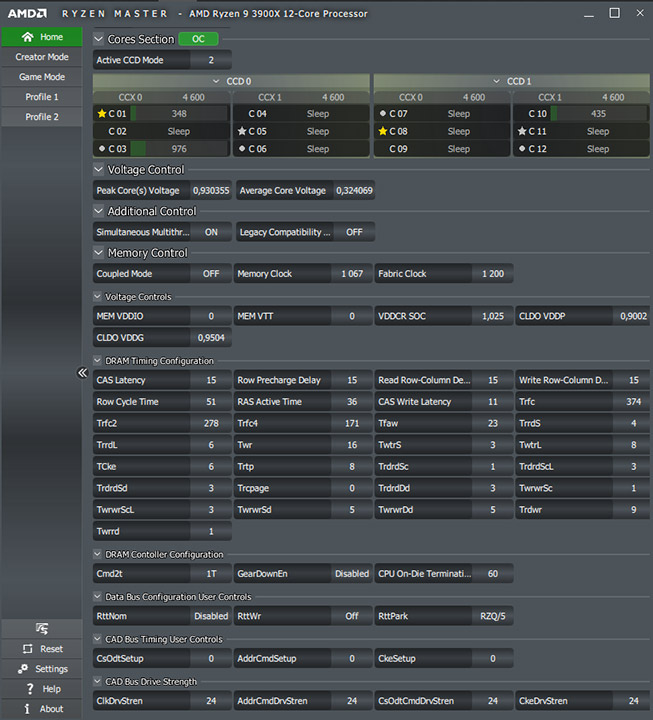653x720 pixels.
Task: Click the Fabric Clock value 1 200
Action: pos(493,274)
